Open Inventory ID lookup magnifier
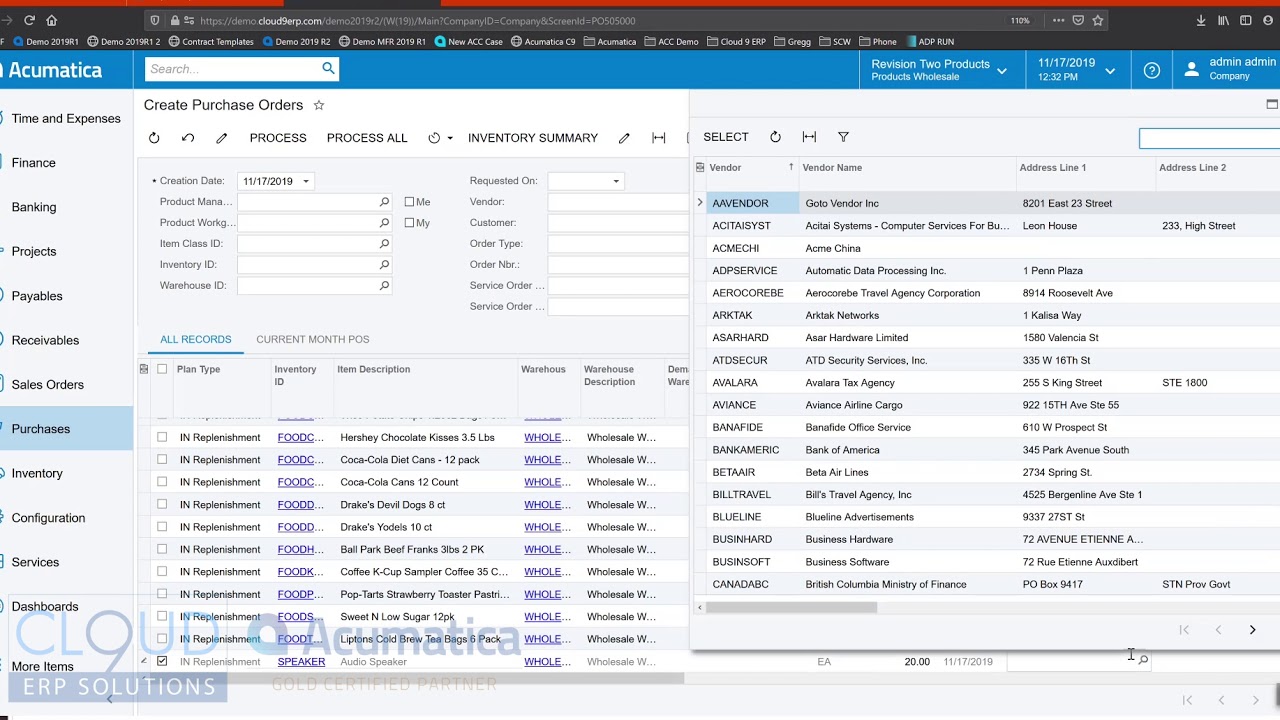 [384, 265]
